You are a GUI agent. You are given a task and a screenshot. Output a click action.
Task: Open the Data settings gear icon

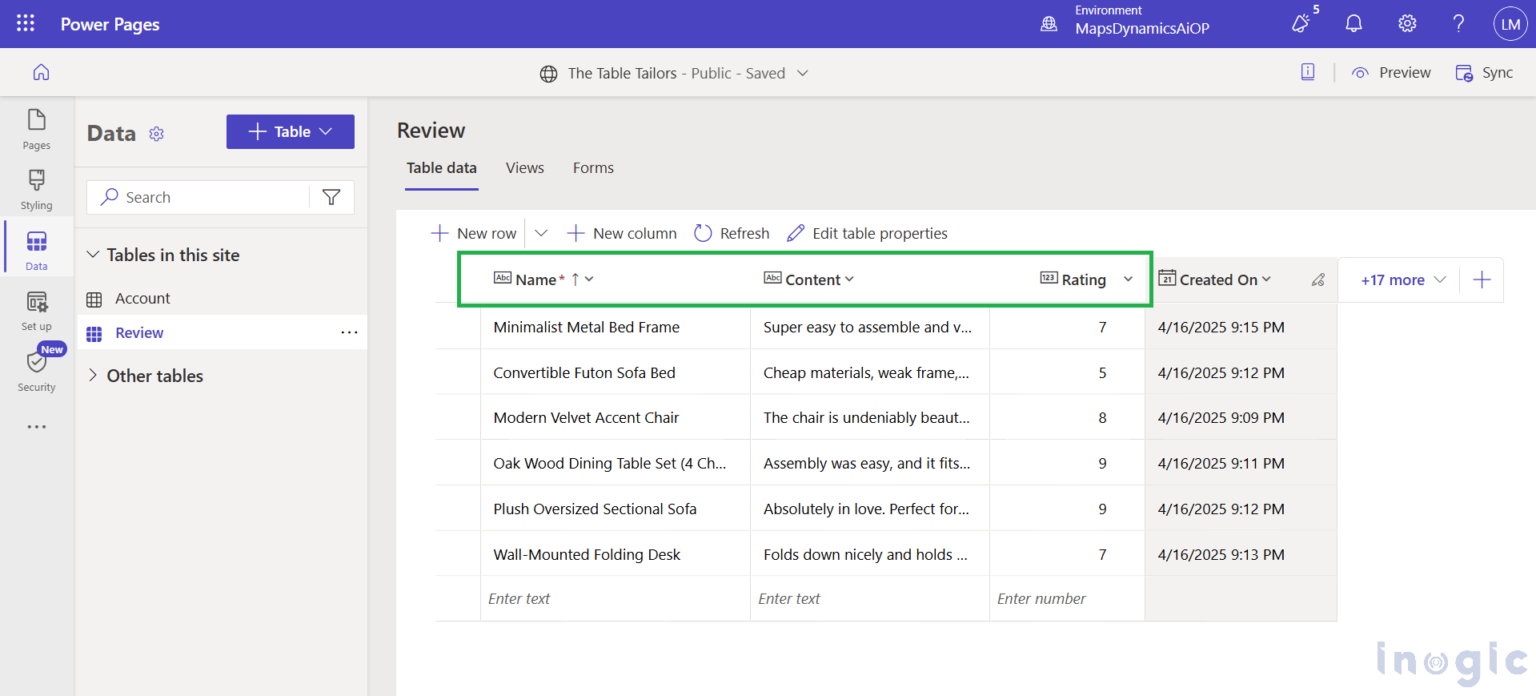[x=156, y=133]
